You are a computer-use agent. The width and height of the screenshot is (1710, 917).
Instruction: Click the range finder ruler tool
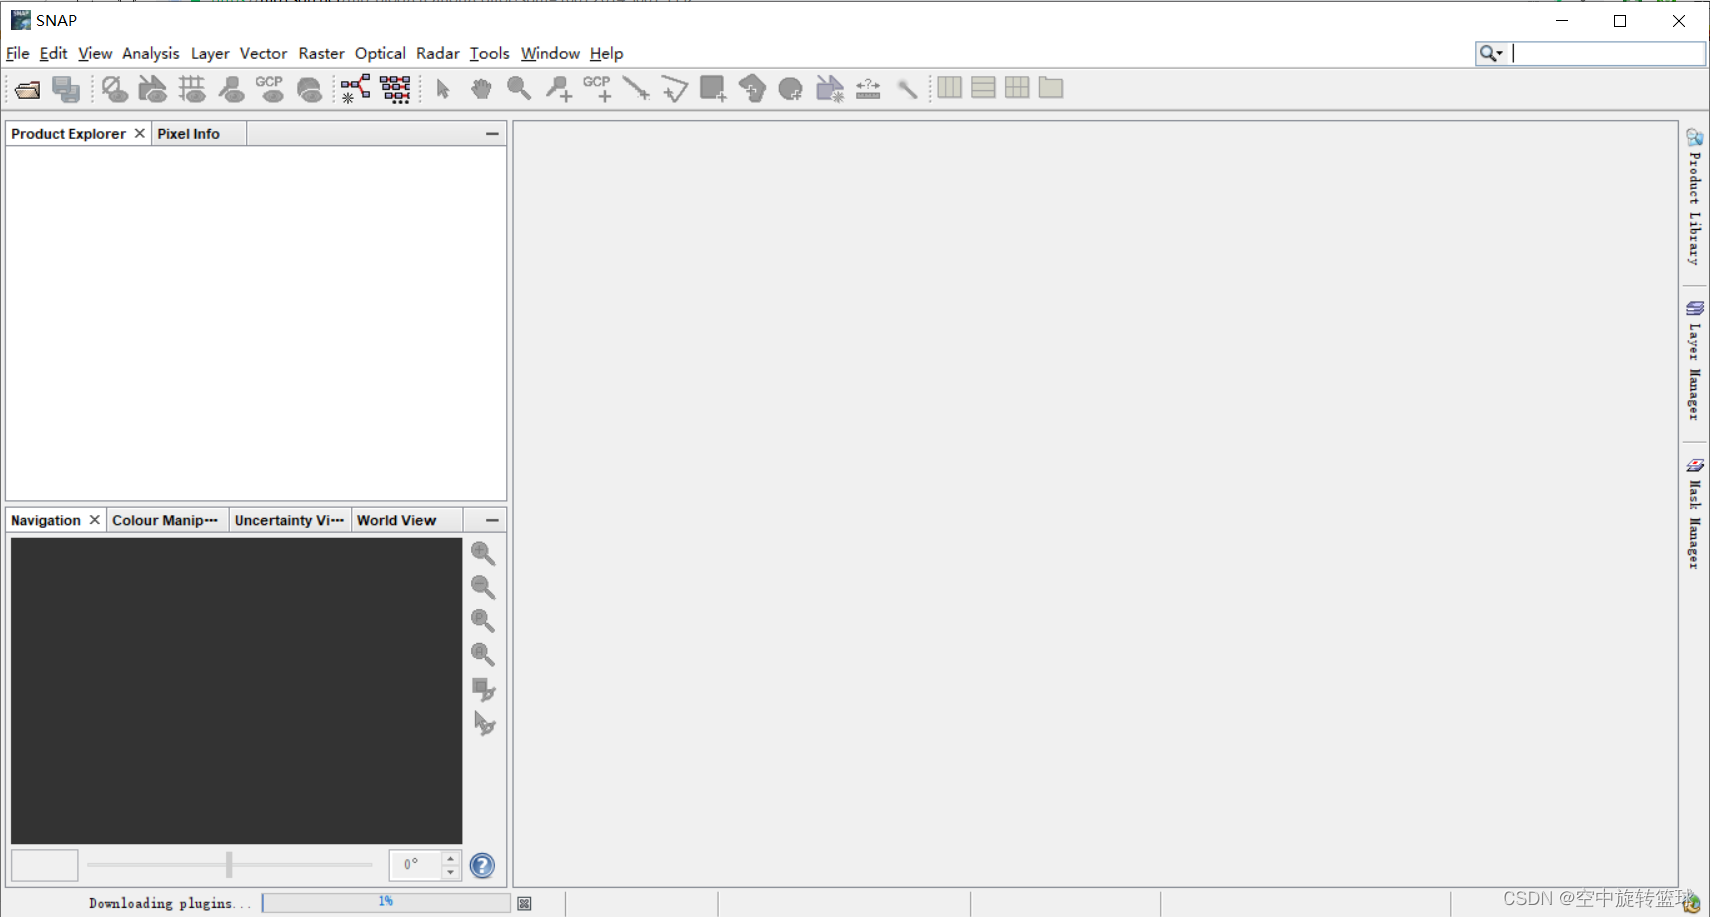pyautogui.click(x=868, y=89)
